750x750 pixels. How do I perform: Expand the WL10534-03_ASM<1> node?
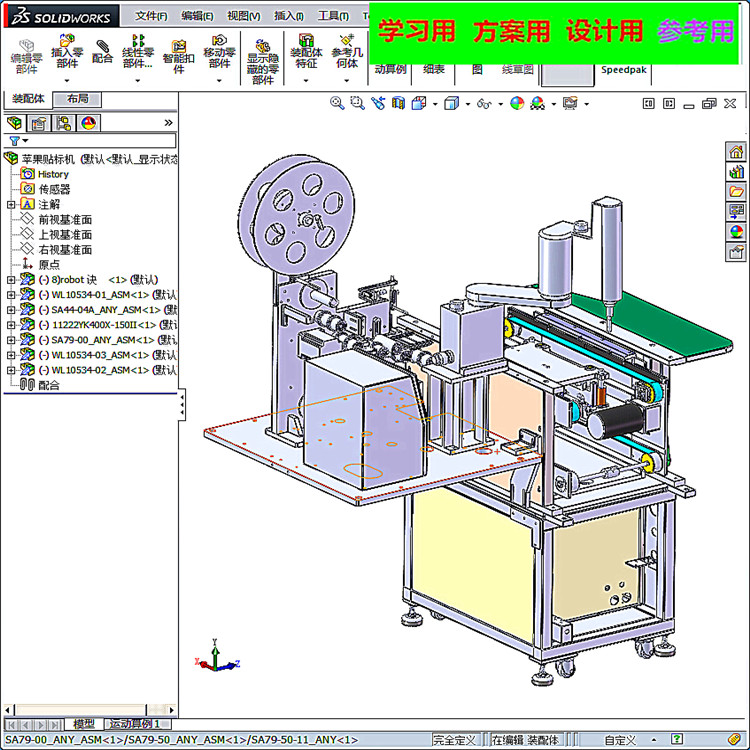[11, 355]
